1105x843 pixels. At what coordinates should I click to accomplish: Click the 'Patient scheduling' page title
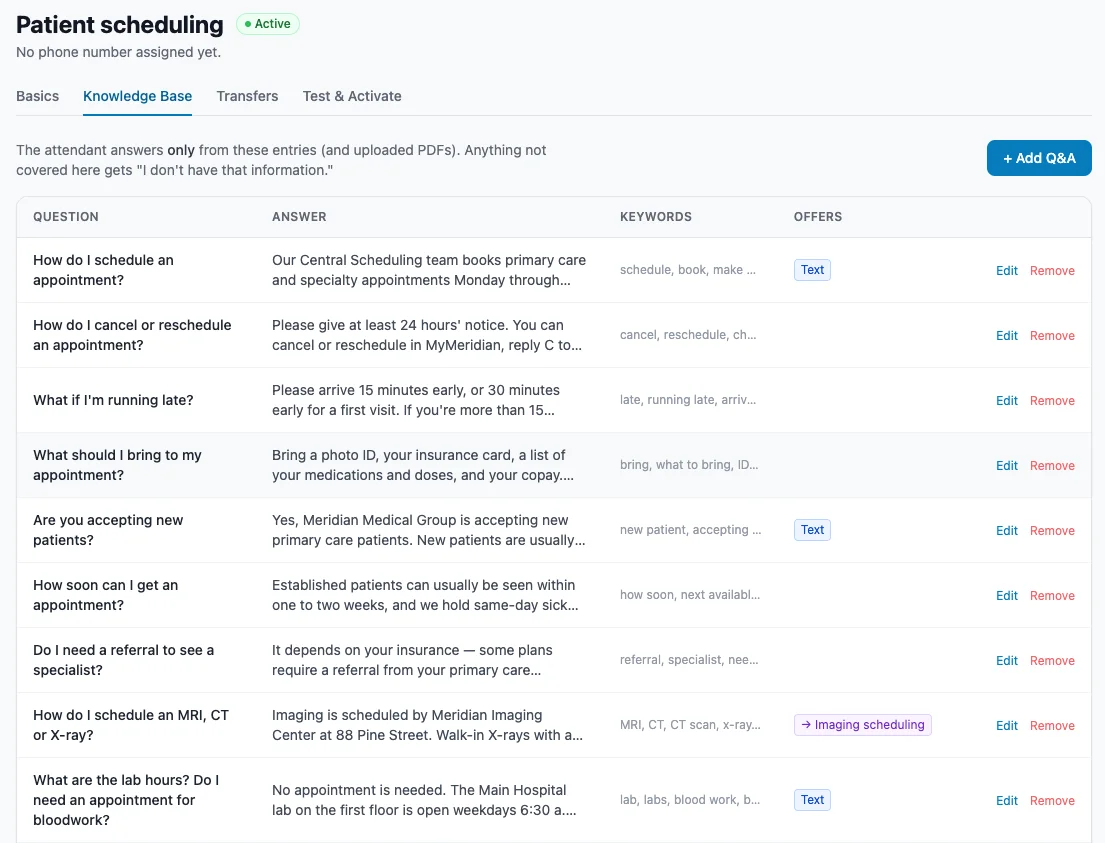click(120, 25)
